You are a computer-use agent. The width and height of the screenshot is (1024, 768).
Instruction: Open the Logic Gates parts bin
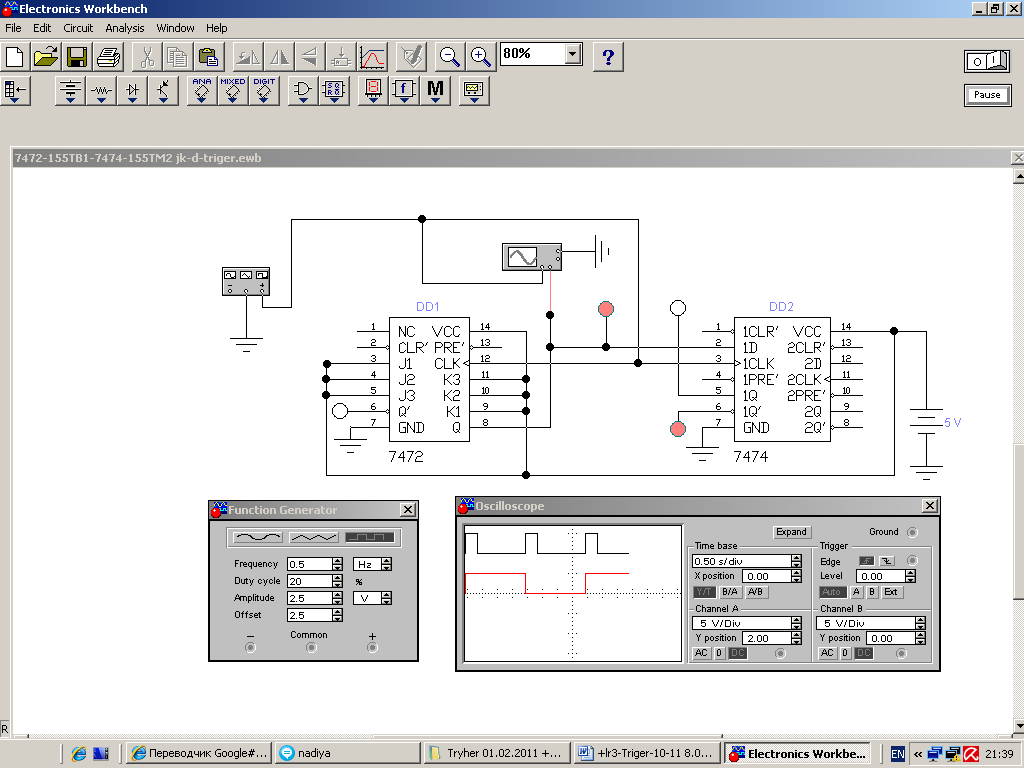point(302,91)
